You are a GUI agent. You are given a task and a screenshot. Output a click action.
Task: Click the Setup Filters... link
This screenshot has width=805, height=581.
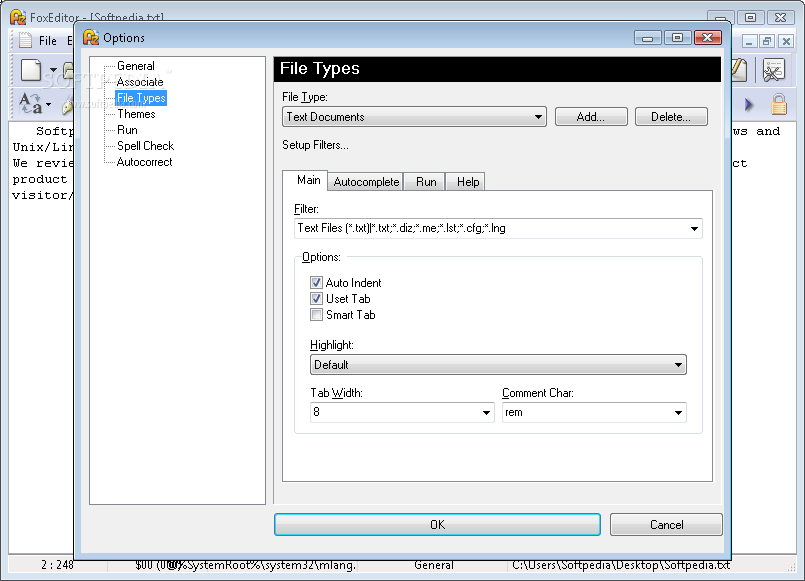click(315, 145)
